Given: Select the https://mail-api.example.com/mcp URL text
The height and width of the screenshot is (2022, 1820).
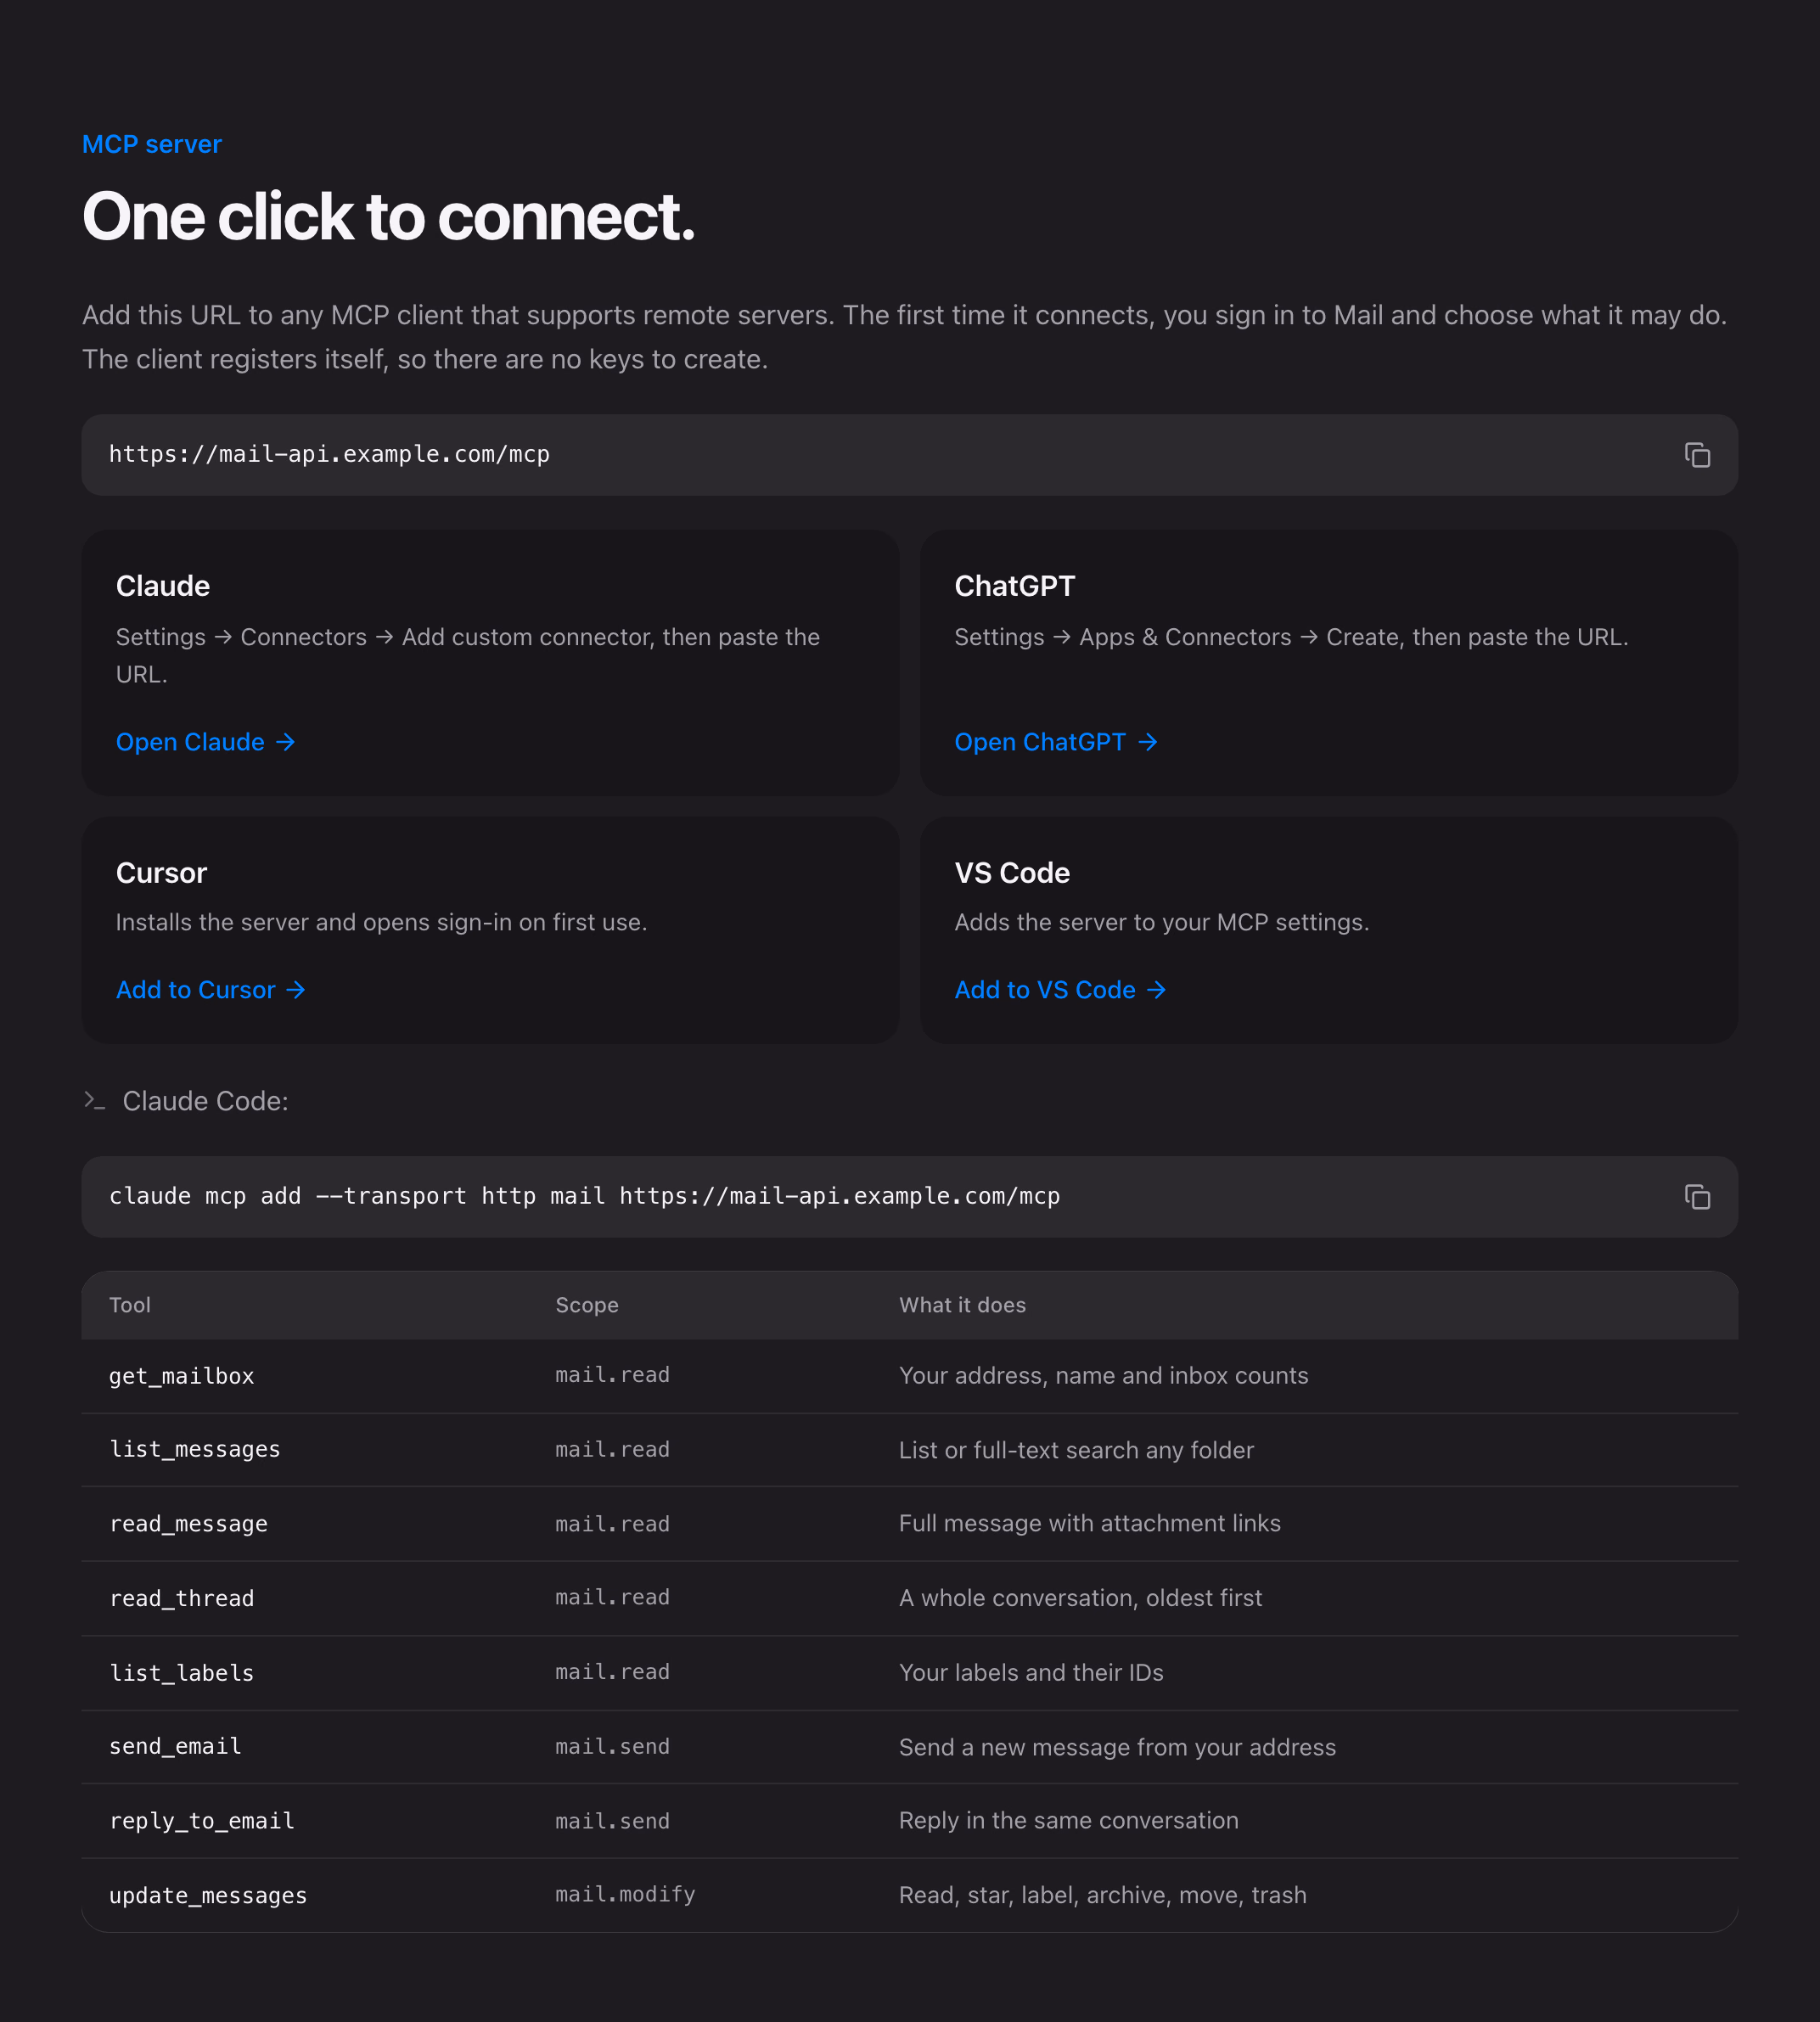Looking at the screenshot, I should tap(329, 454).
